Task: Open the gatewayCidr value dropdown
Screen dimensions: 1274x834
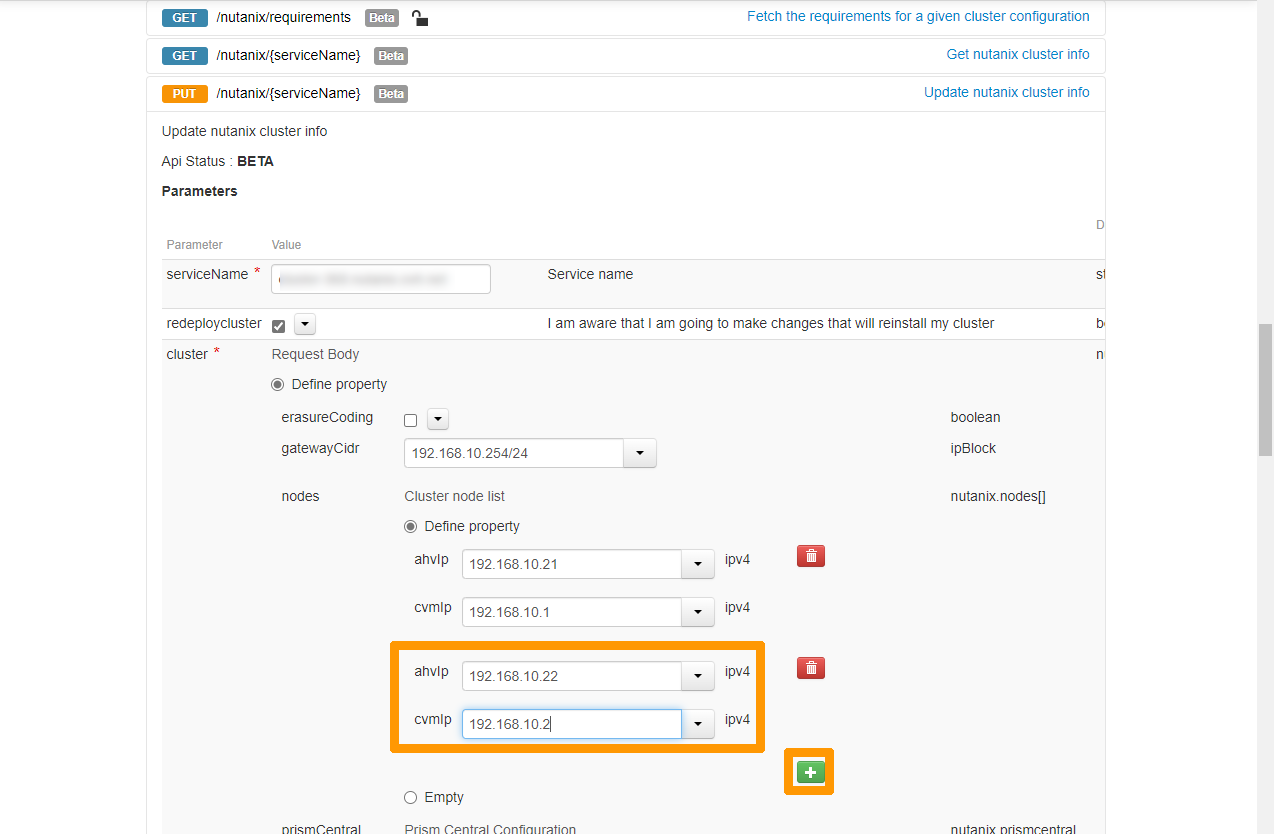Action: [639, 453]
